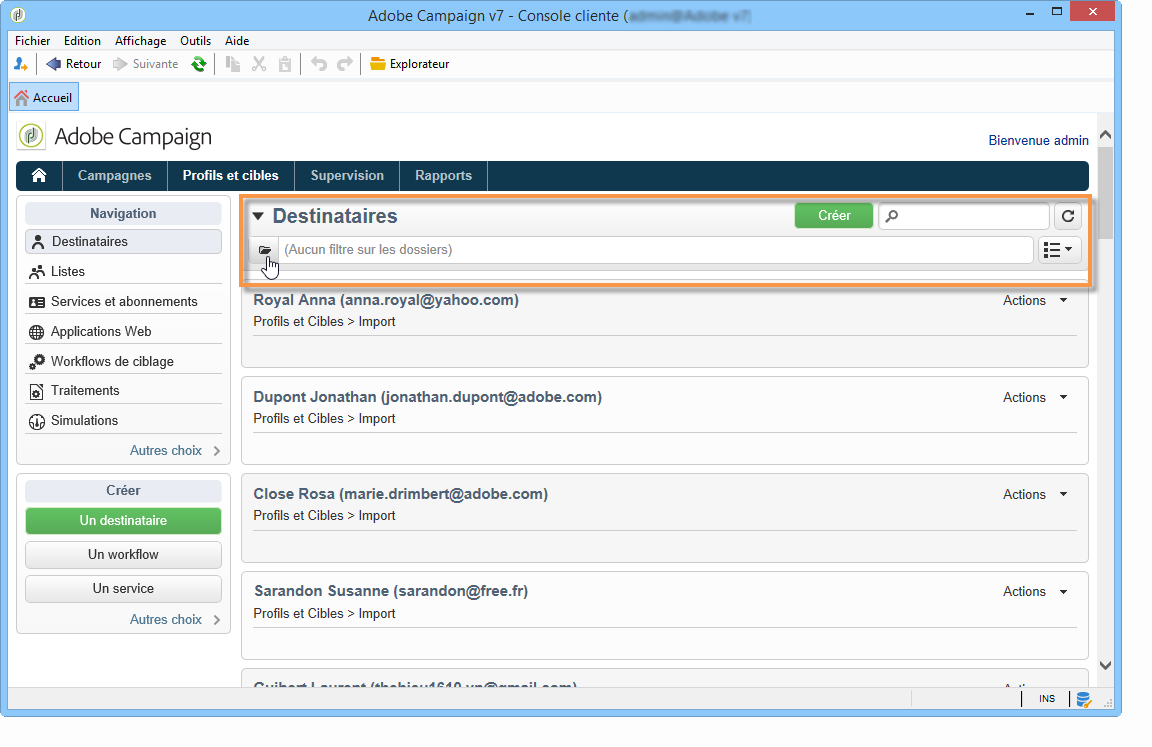This screenshot has height=747, width=1152.
Task: Click Autres choix under Navigation
Action: (x=175, y=451)
